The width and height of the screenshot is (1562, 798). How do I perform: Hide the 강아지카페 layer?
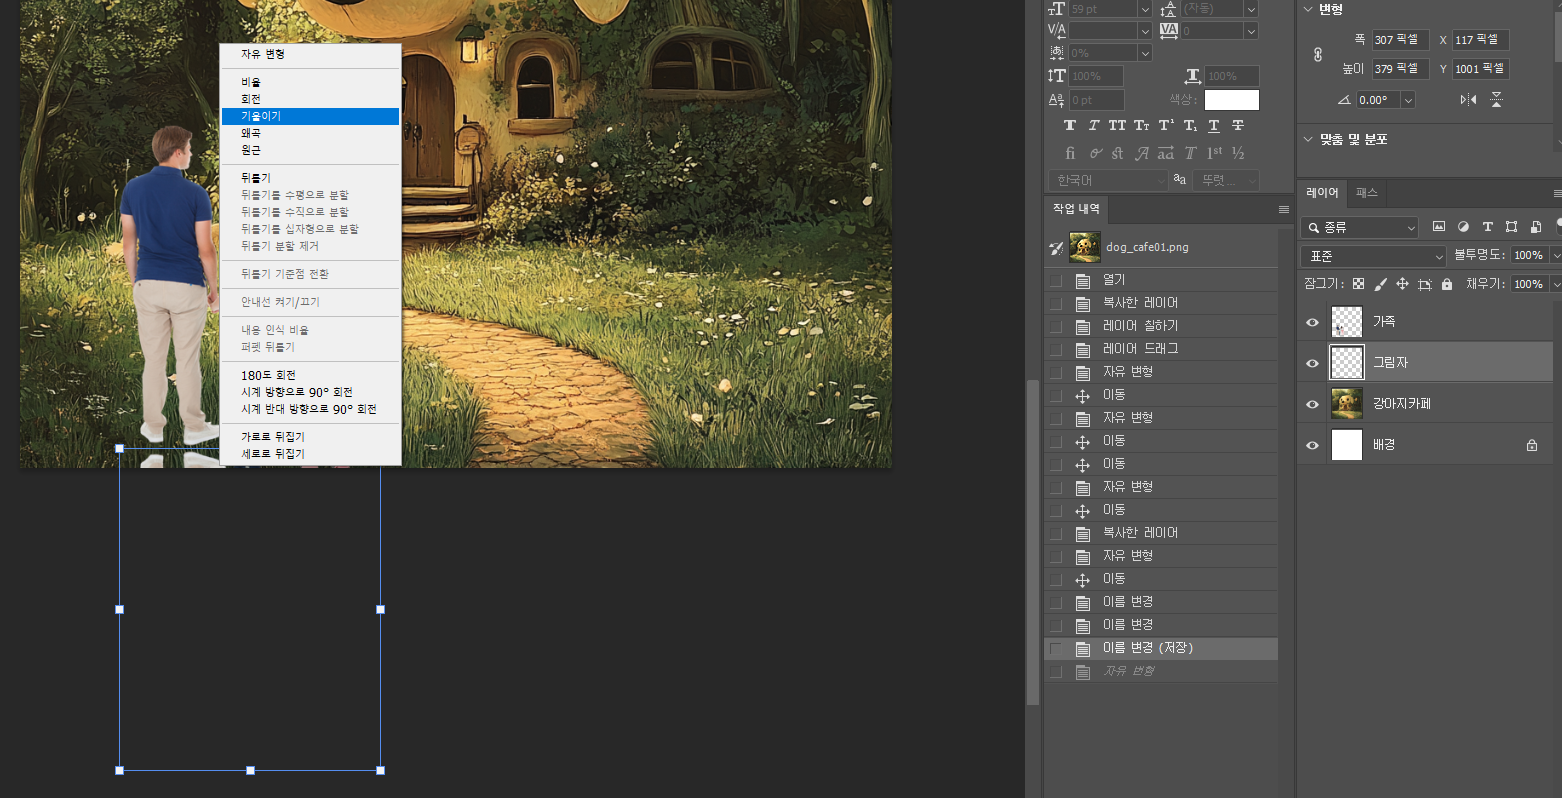coord(1312,404)
